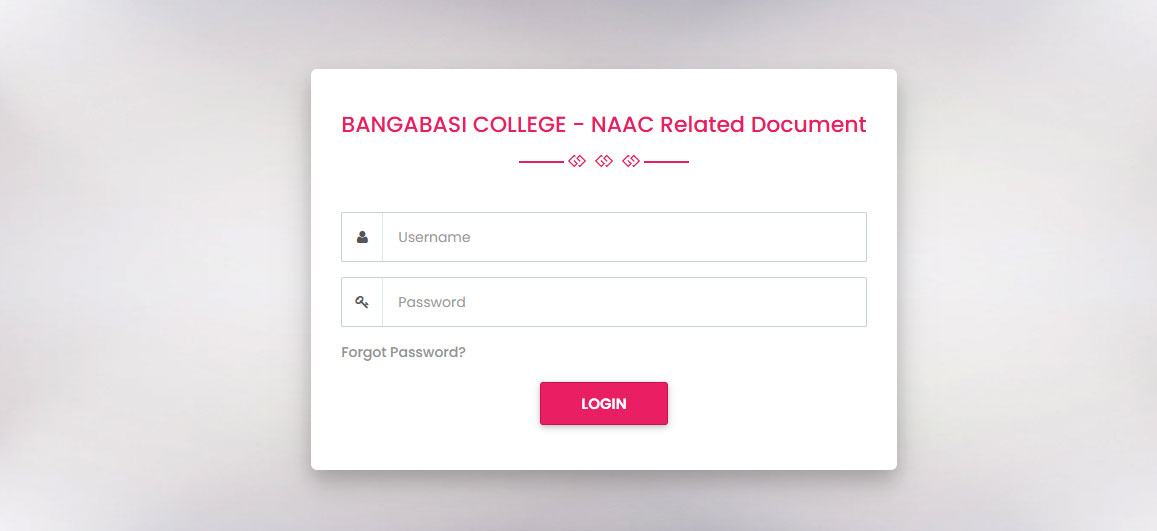Focus the Username input field

624,237
